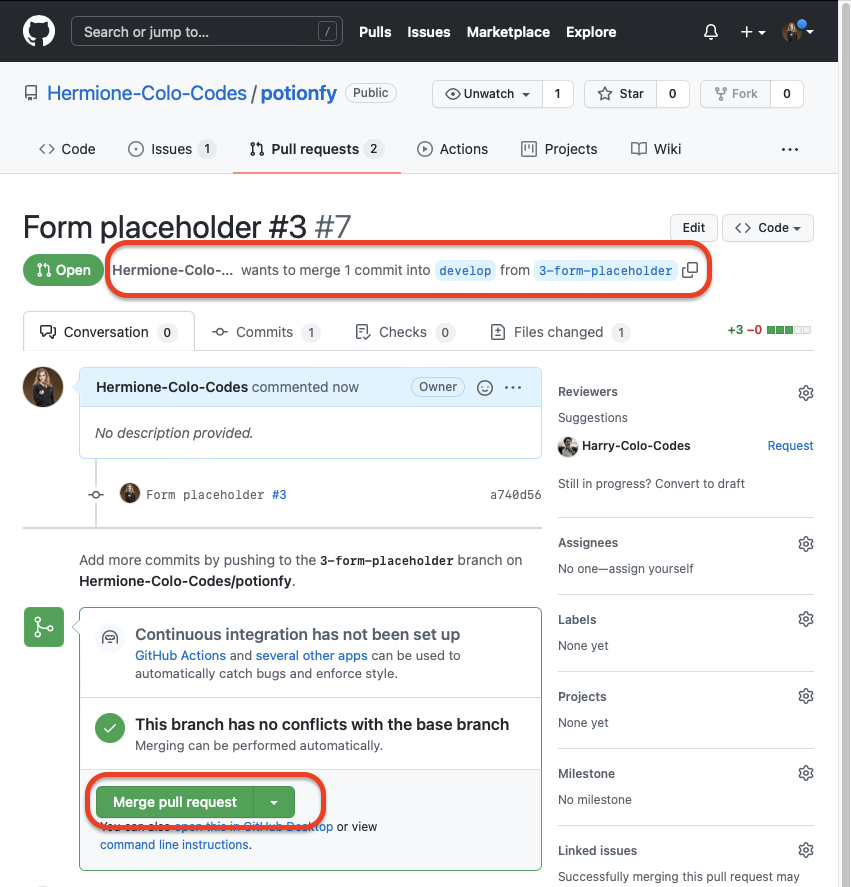This screenshot has height=887, width=851.
Task: Switch to the Files changed tab
Action: [x=558, y=332]
